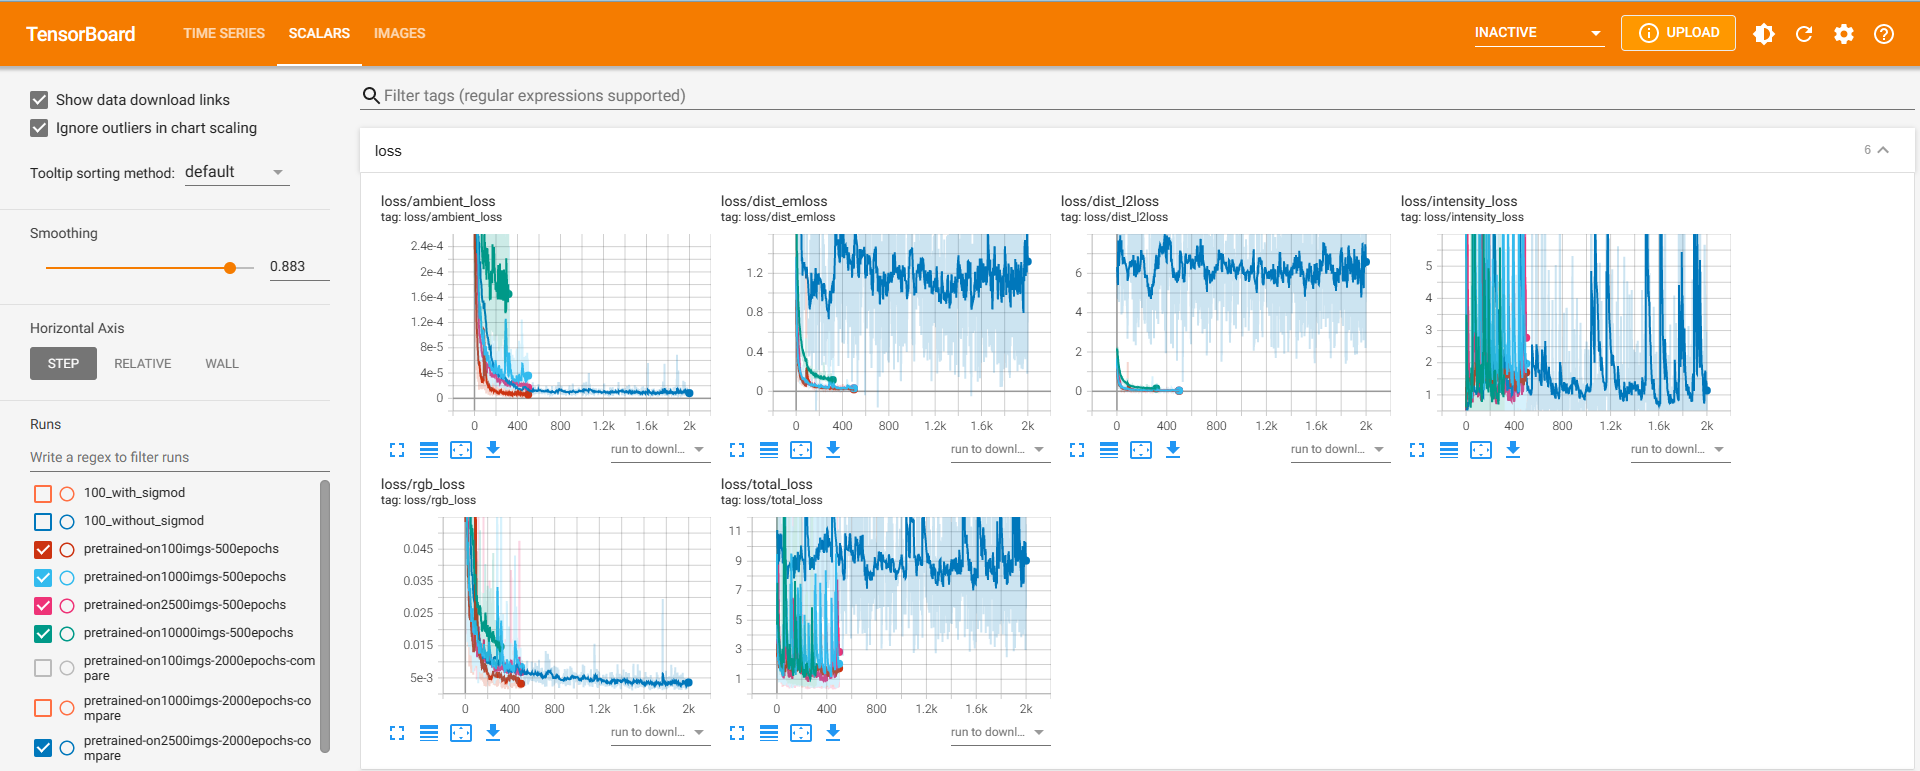Expand rgb_loss chart to full size
This screenshot has height=771, width=1920.
(397, 733)
